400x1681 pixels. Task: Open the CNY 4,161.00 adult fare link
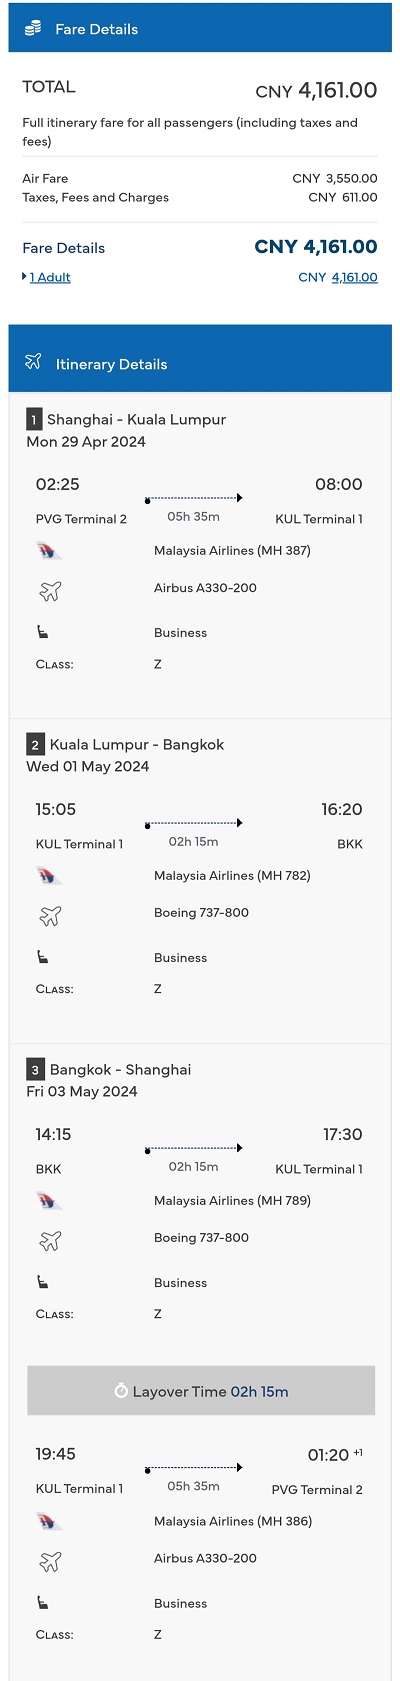[338, 277]
